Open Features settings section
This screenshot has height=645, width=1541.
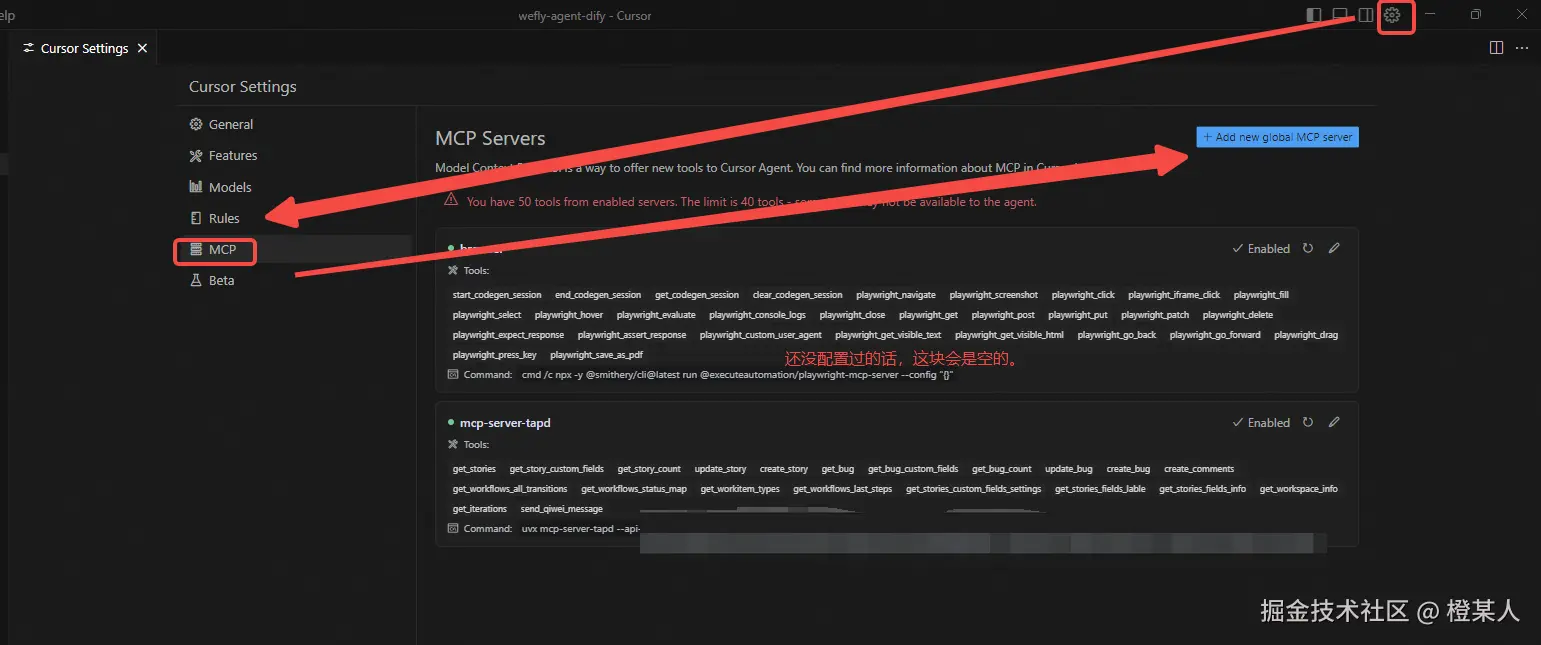click(x=223, y=155)
